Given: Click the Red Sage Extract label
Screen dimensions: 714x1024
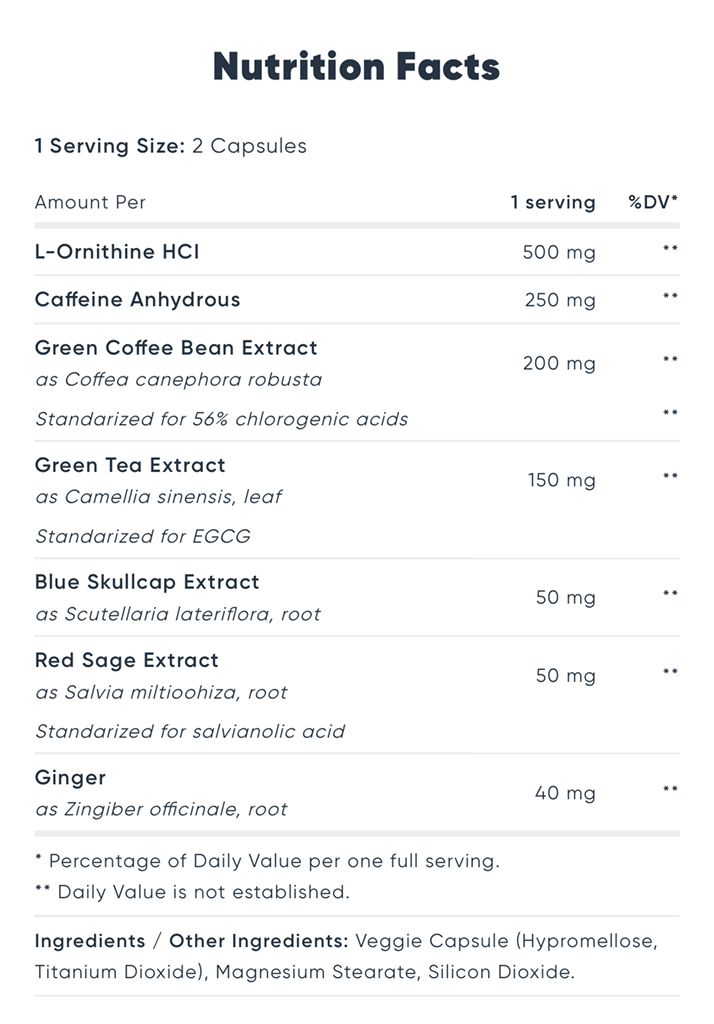Looking at the screenshot, I should click(x=127, y=660).
